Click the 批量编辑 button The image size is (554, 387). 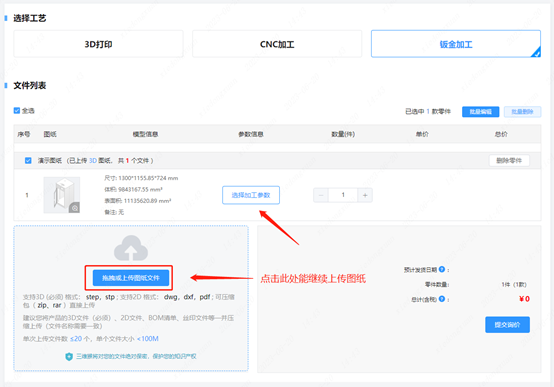tap(481, 112)
